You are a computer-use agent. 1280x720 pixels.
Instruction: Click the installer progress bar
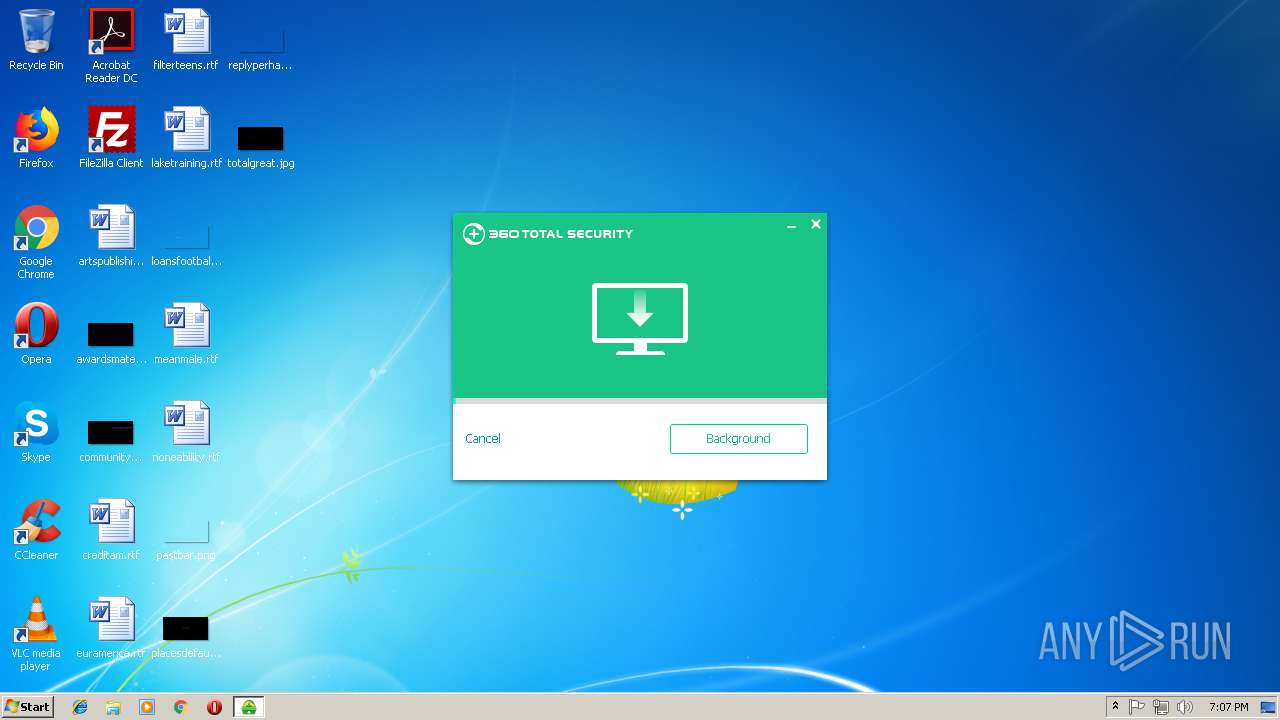[x=640, y=401]
